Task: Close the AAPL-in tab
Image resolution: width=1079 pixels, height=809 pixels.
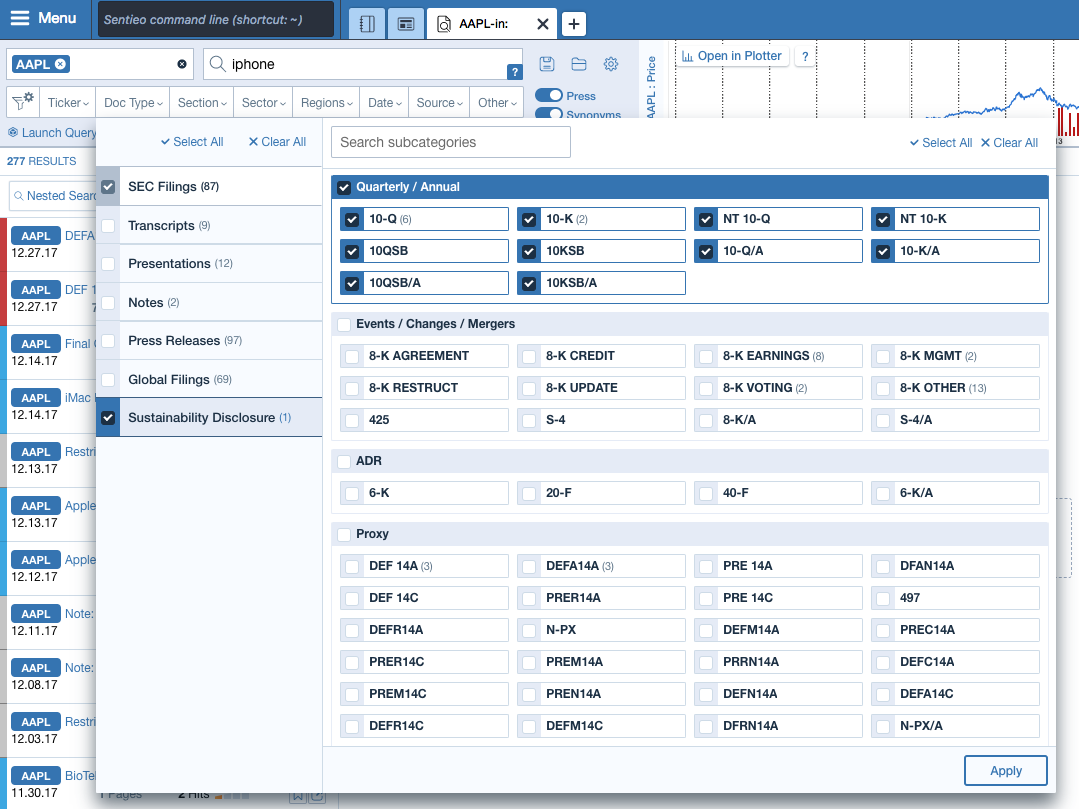Action: 543,24
